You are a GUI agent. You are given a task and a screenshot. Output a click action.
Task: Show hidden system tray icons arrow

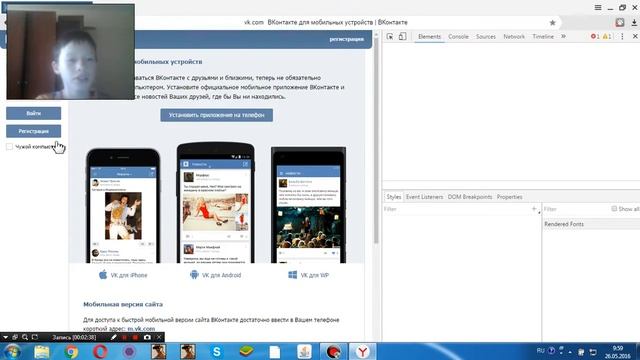[x=570, y=351]
